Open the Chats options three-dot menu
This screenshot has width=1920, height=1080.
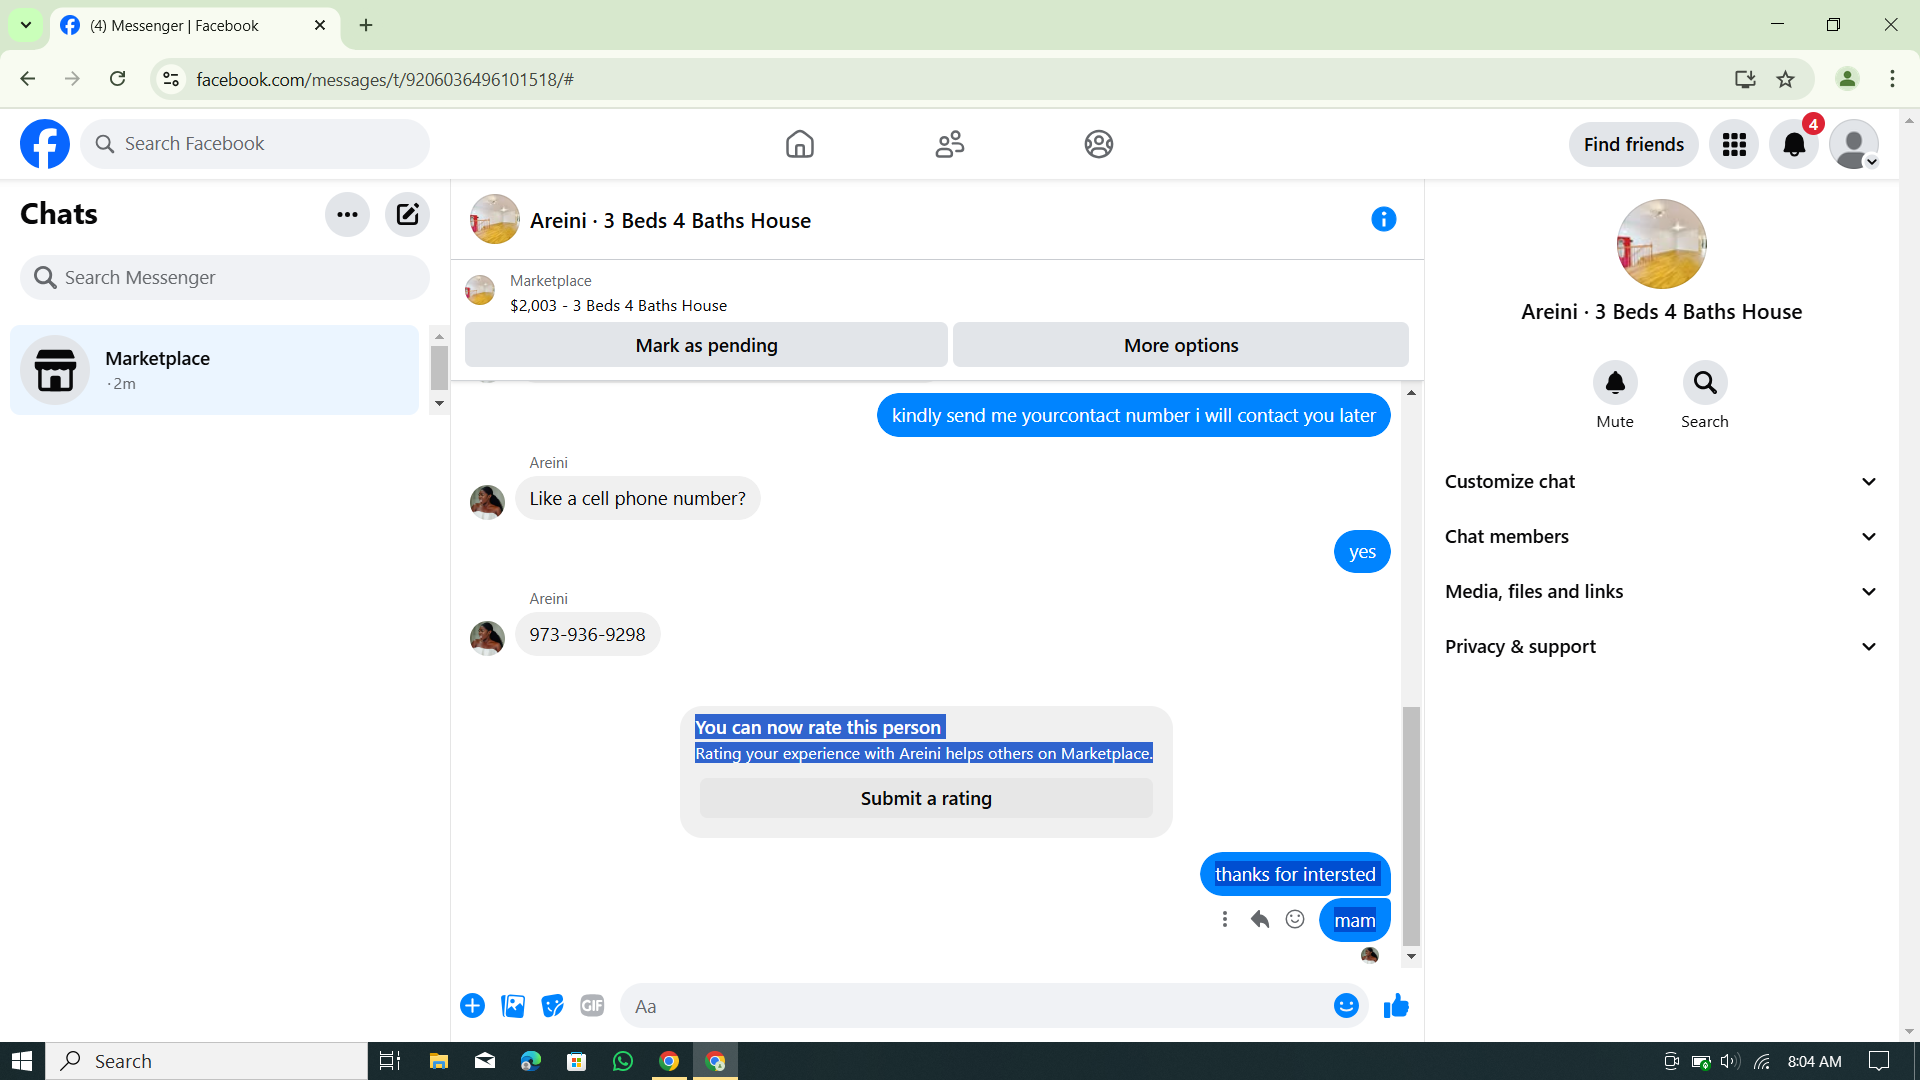(x=347, y=214)
